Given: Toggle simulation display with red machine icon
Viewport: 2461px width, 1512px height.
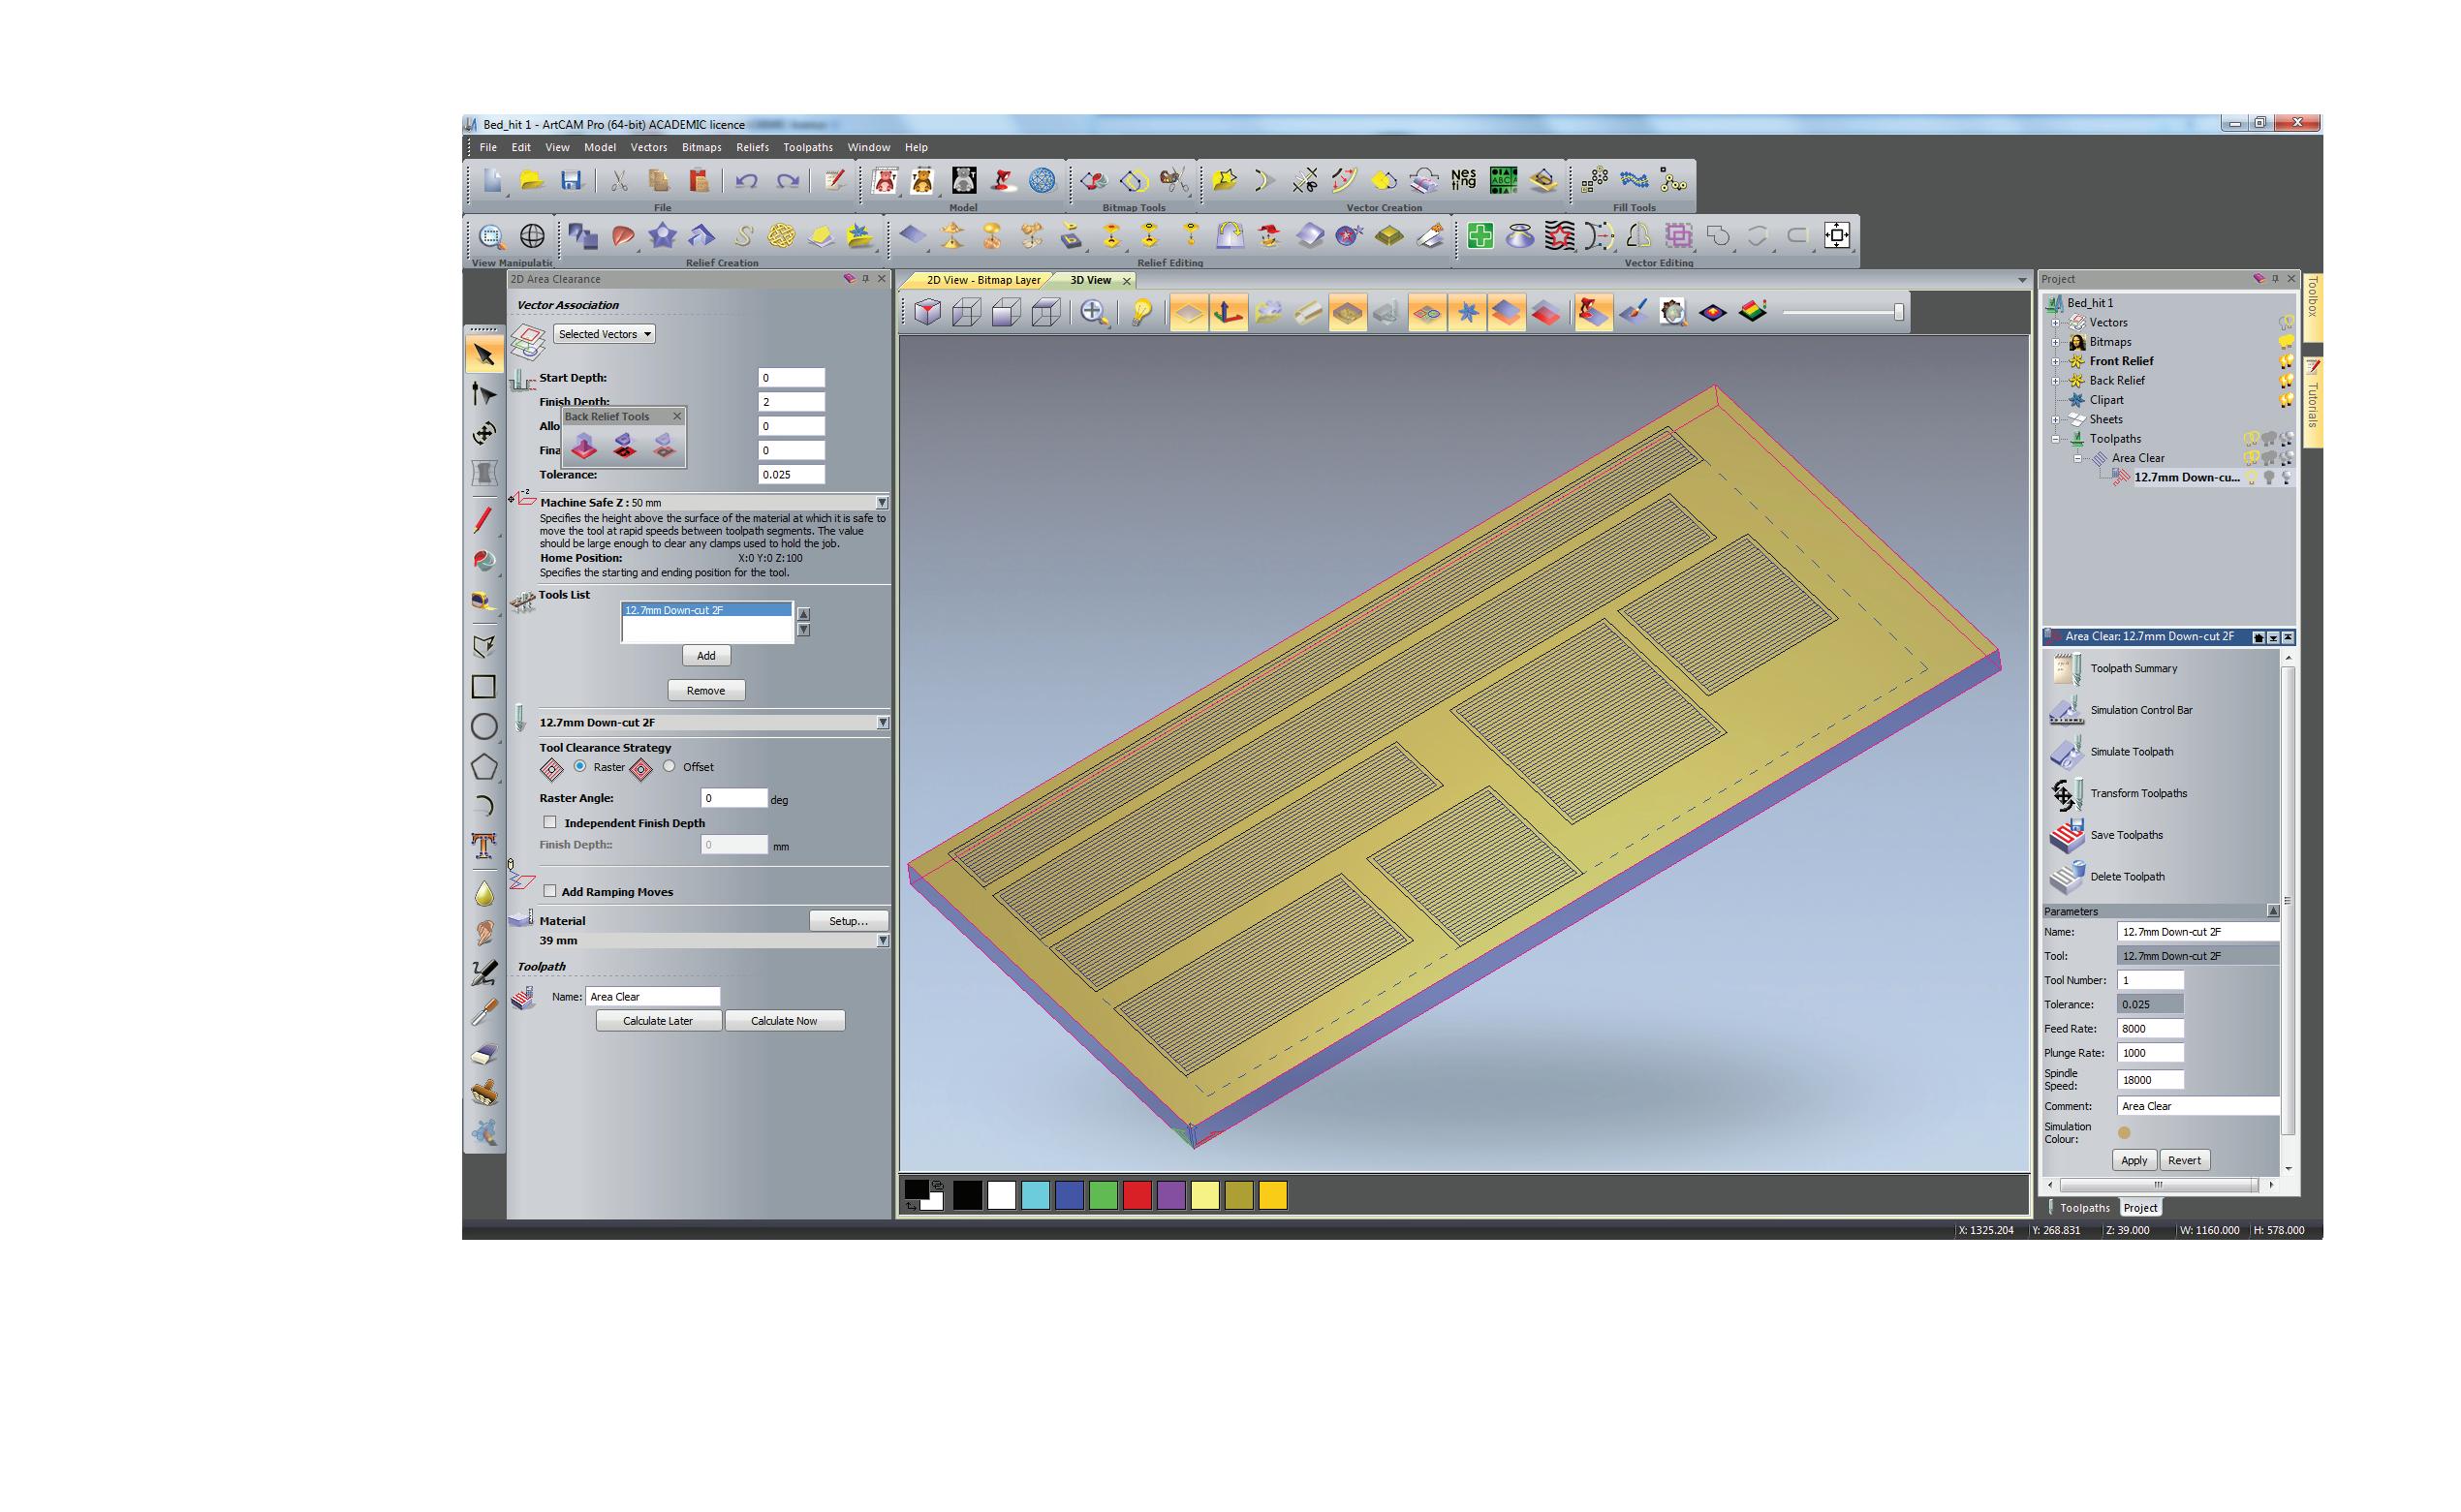Looking at the screenshot, I should click(x=1593, y=313).
